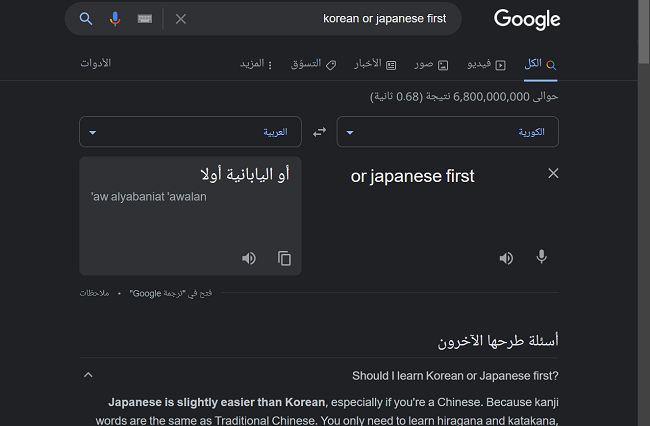Screen dimensions: 650x426
Task: Switch to the صور images tab
Action: click(x=431, y=64)
